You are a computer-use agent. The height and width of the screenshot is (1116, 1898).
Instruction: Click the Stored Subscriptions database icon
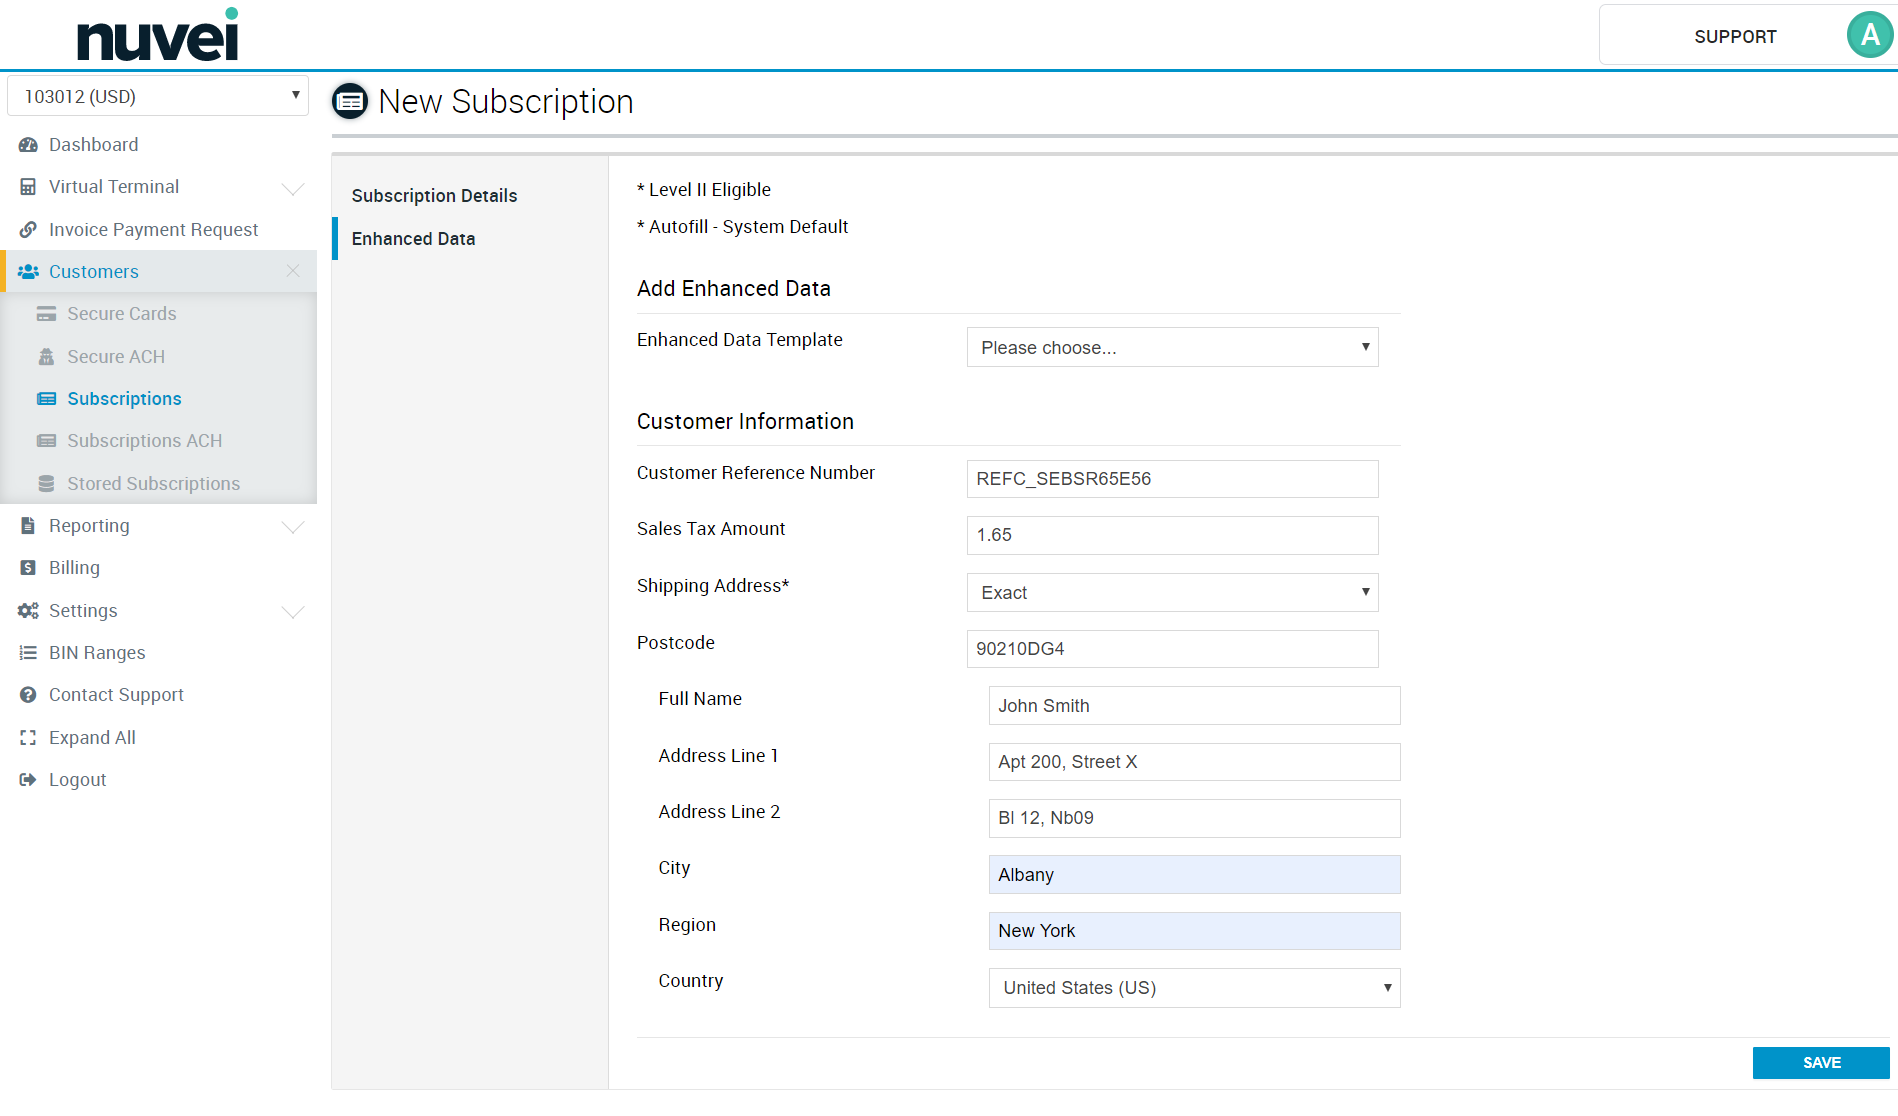tap(46, 484)
